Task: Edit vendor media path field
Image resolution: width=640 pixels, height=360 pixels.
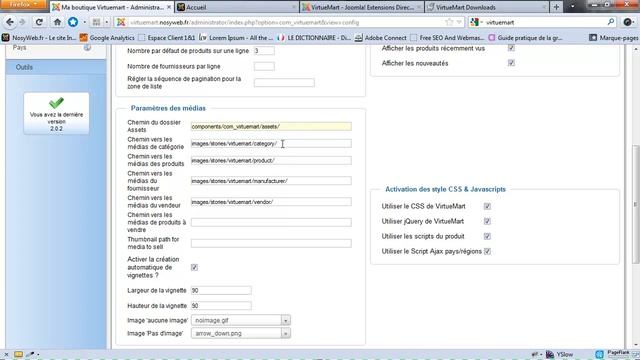Action: tap(271, 202)
